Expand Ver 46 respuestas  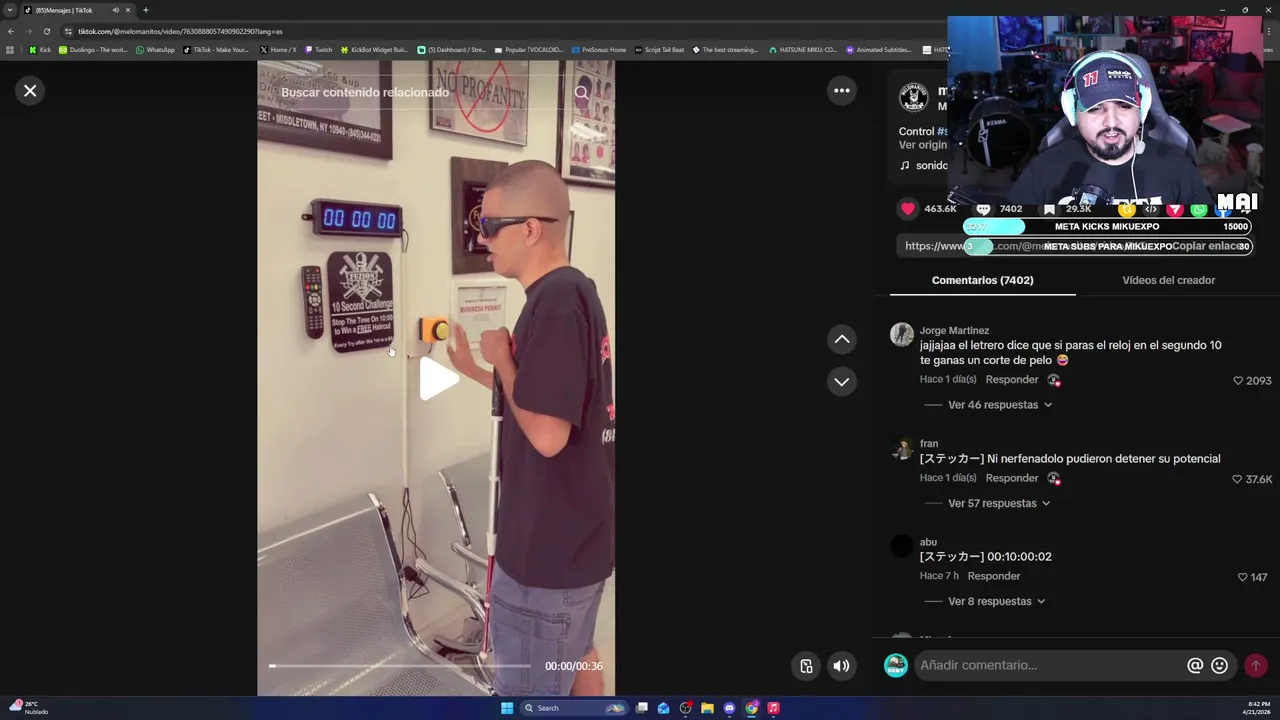pyautogui.click(x=1000, y=405)
